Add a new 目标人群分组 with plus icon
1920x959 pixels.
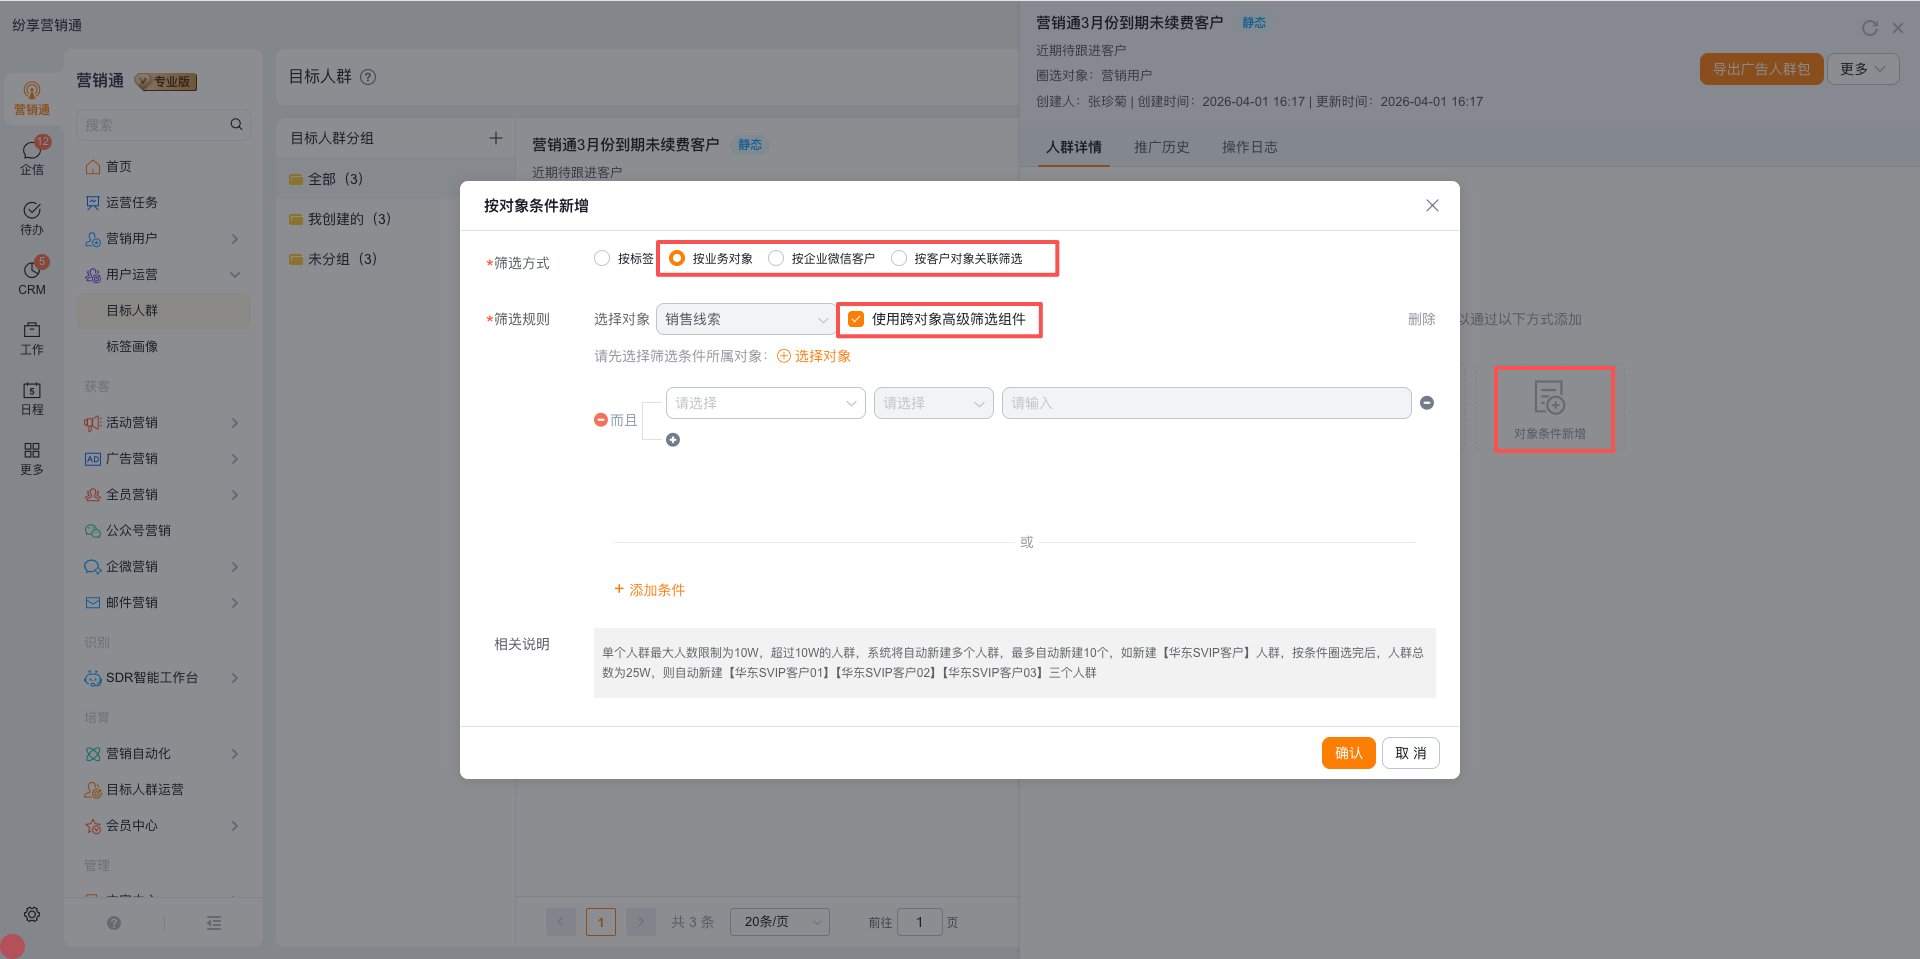pyautogui.click(x=495, y=138)
